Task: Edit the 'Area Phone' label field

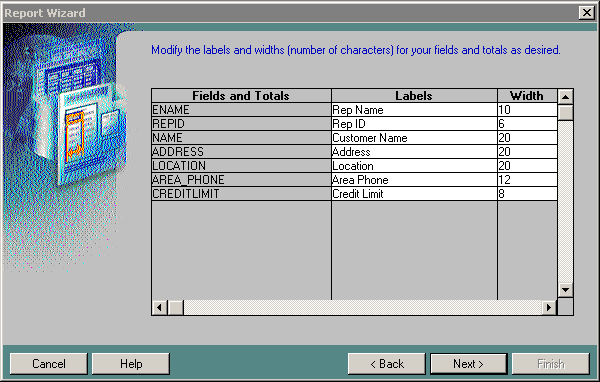Action: pyautogui.click(x=414, y=180)
